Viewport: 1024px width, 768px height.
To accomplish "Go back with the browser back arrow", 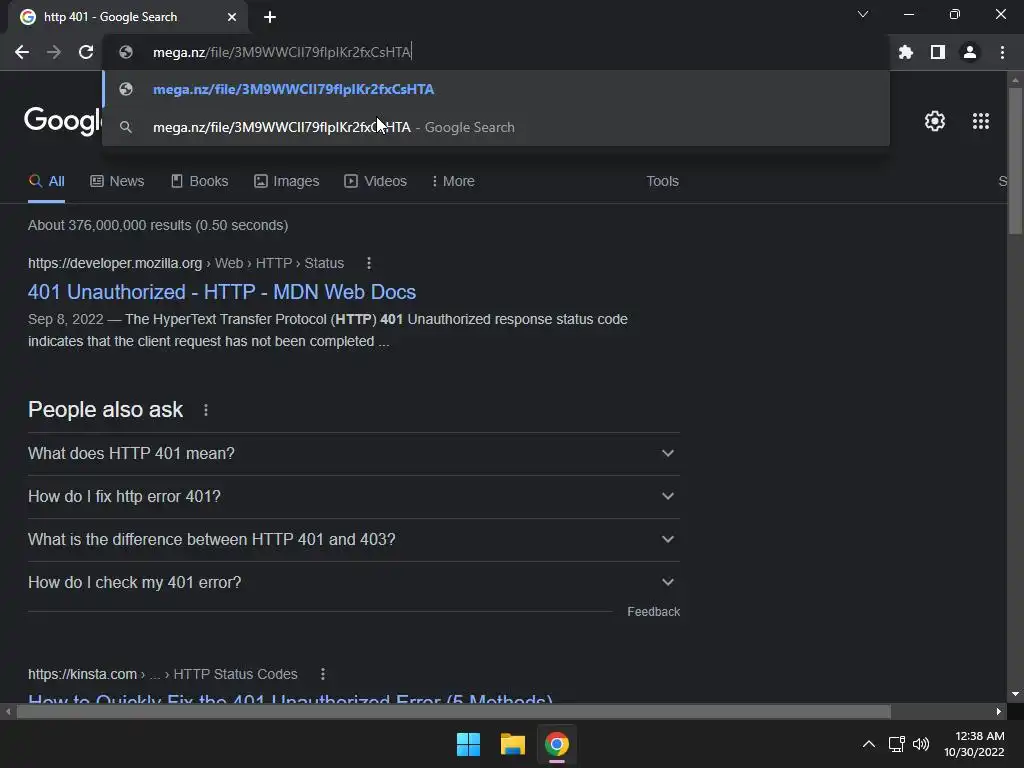I will pos(22,52).
